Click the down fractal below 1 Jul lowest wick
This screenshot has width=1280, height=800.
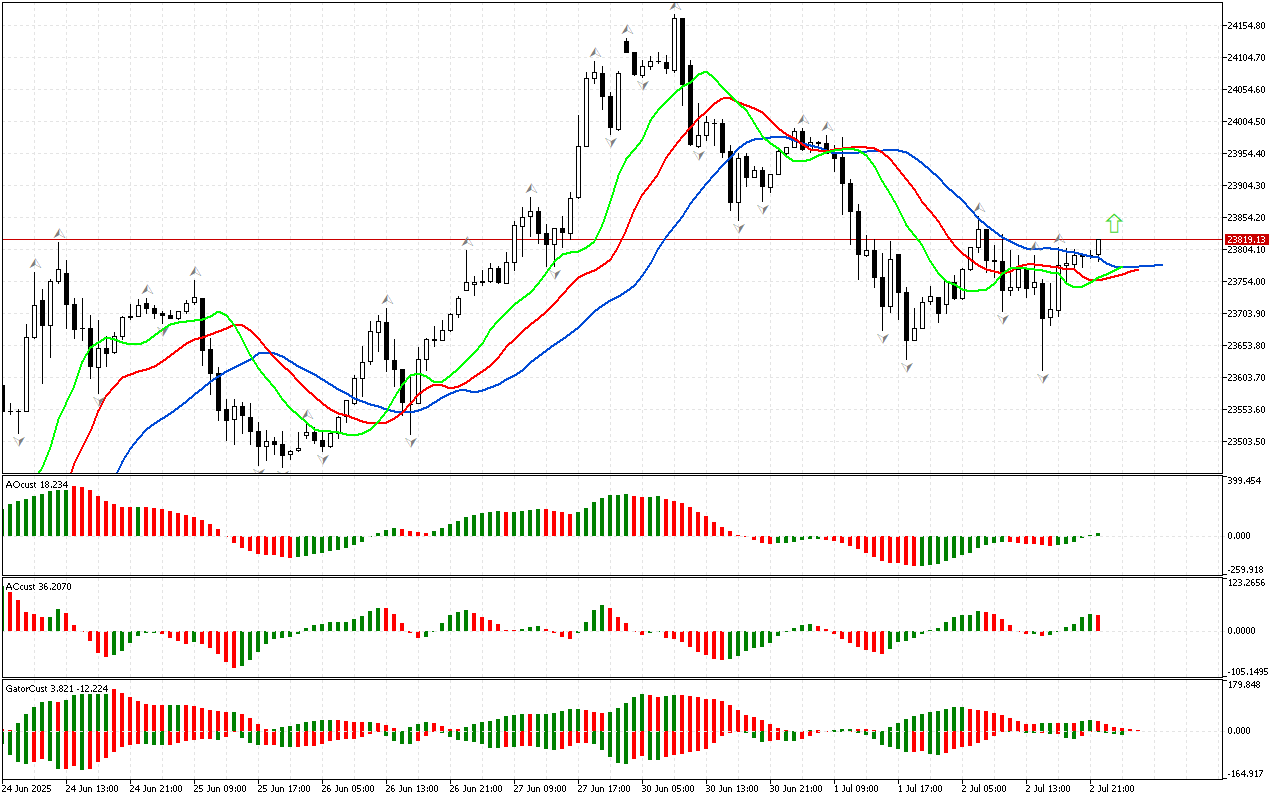(x=906, y=367)
